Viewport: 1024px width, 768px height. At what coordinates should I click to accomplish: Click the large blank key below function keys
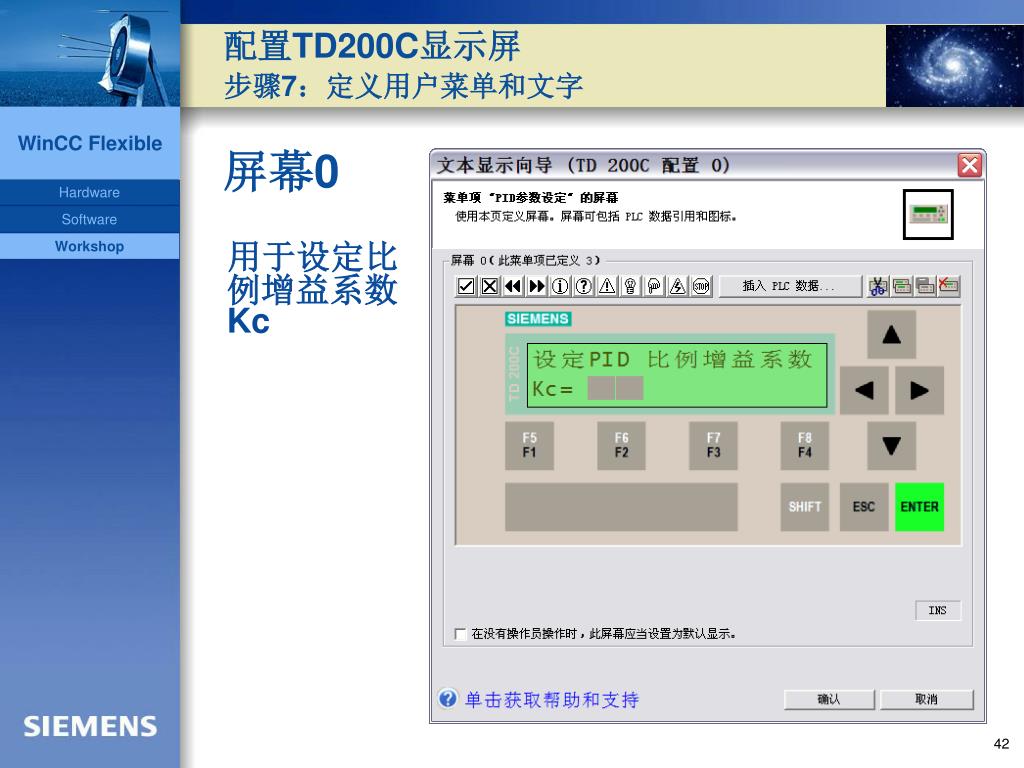point(621,507)
